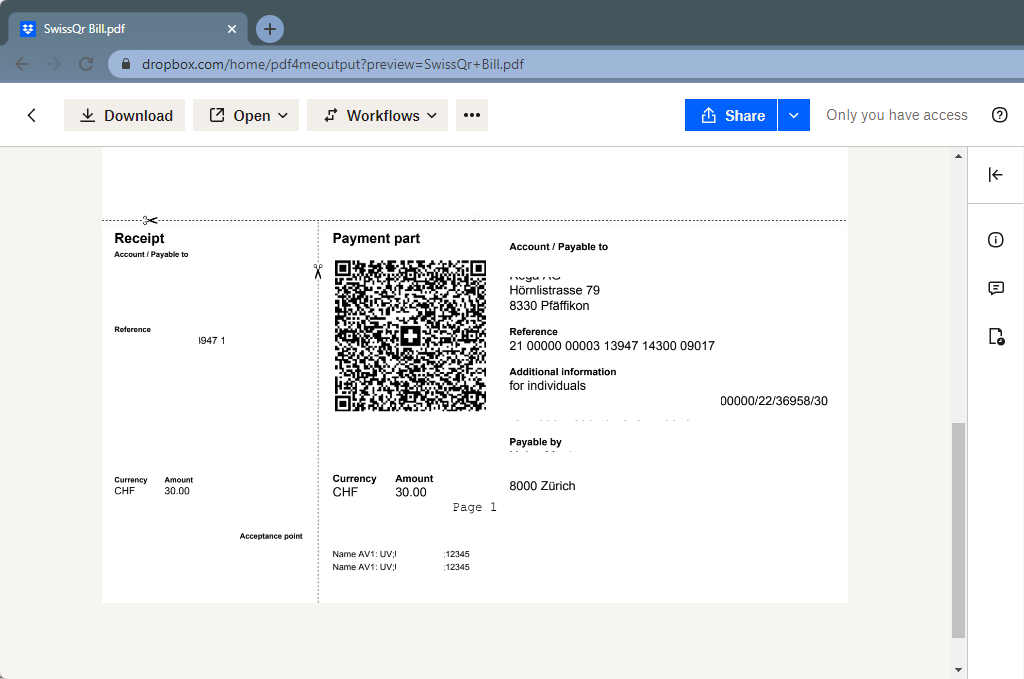Viewport: 1024px width, 679px height.
Task: Open the info panel icon
Action: point(995,240)
